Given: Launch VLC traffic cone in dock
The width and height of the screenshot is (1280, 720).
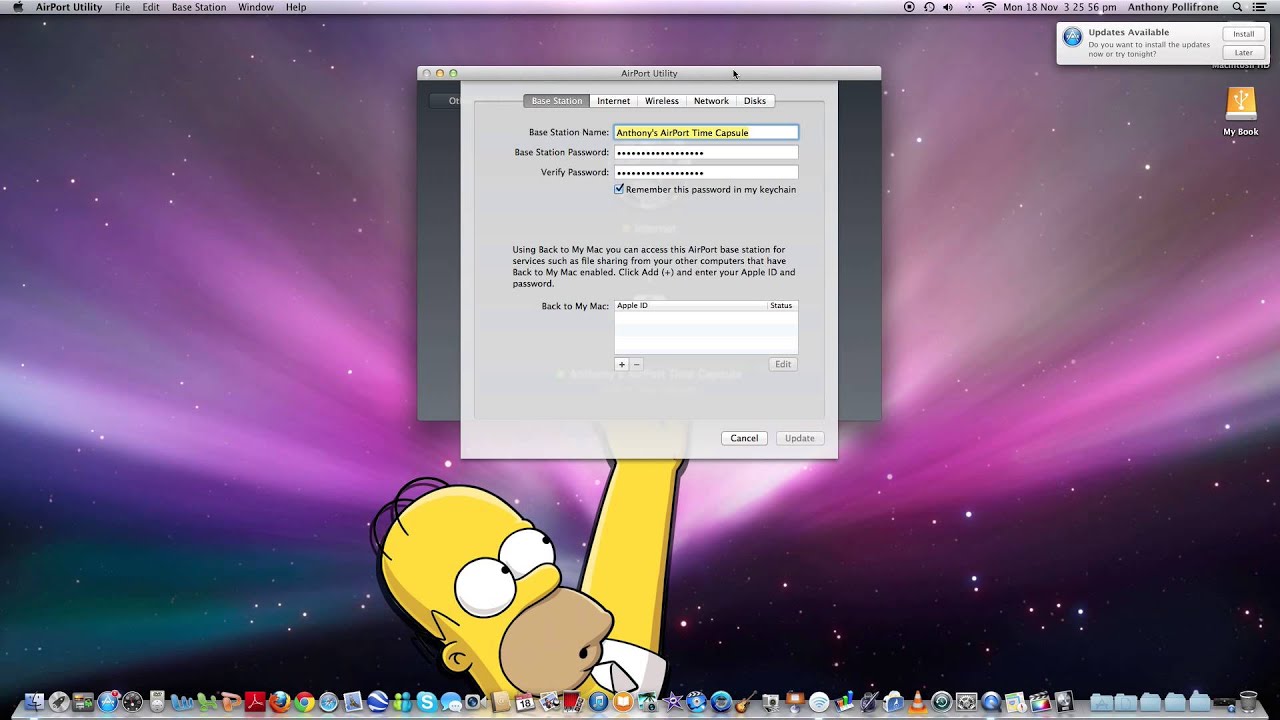Looking at the screenshot, I should [x=918, y=702].
